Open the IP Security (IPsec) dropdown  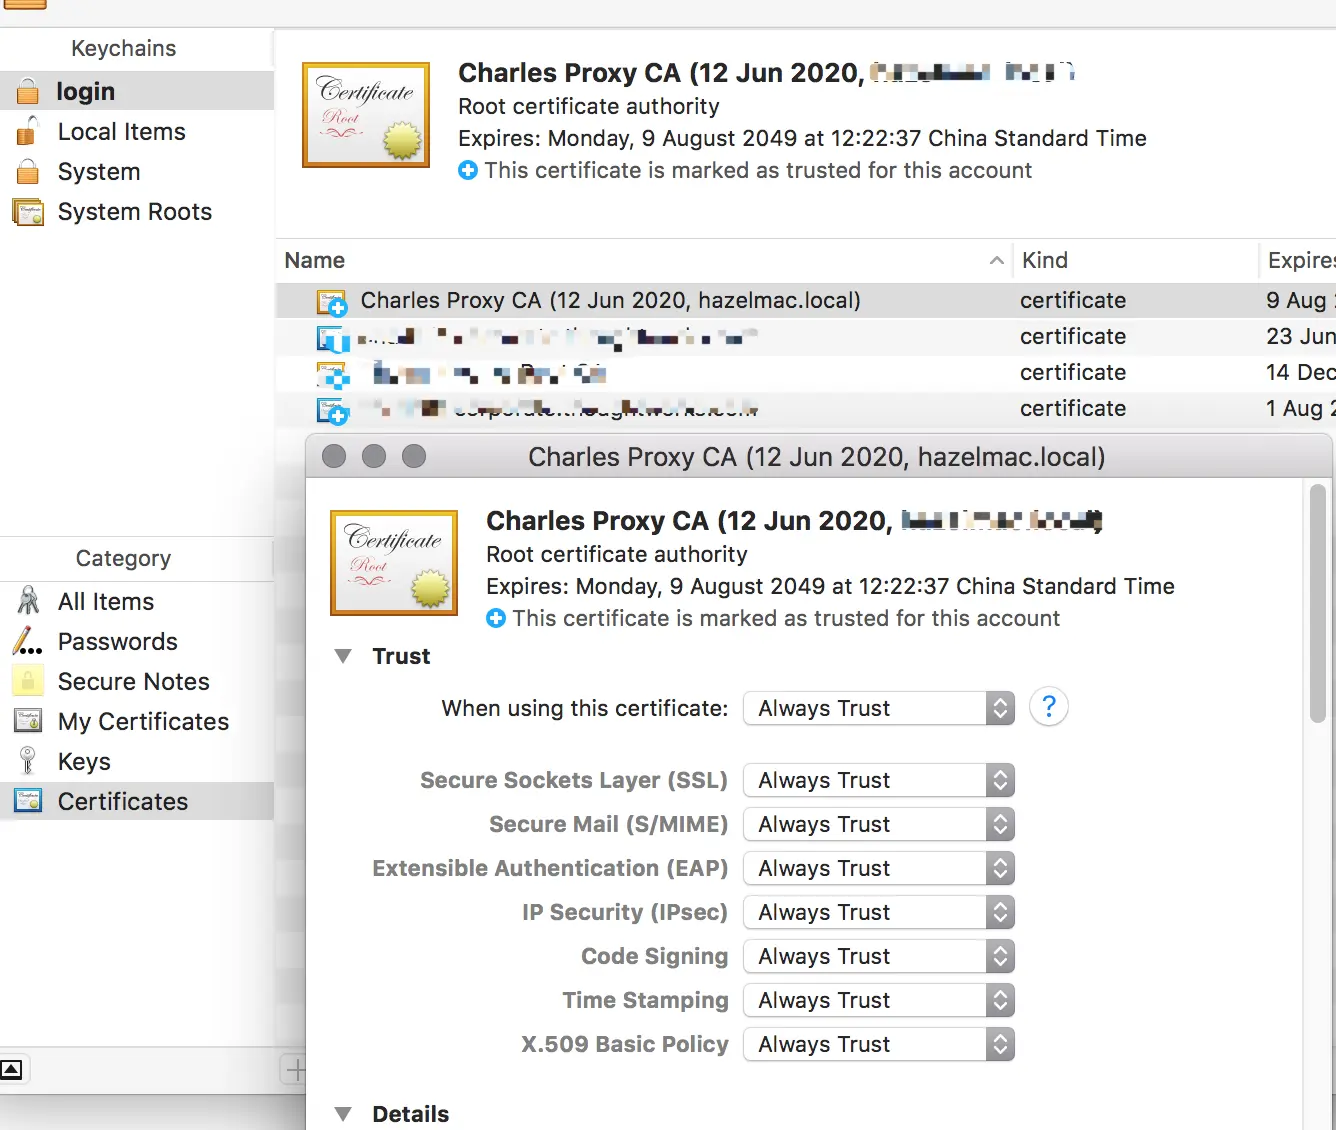click(879, 912)
